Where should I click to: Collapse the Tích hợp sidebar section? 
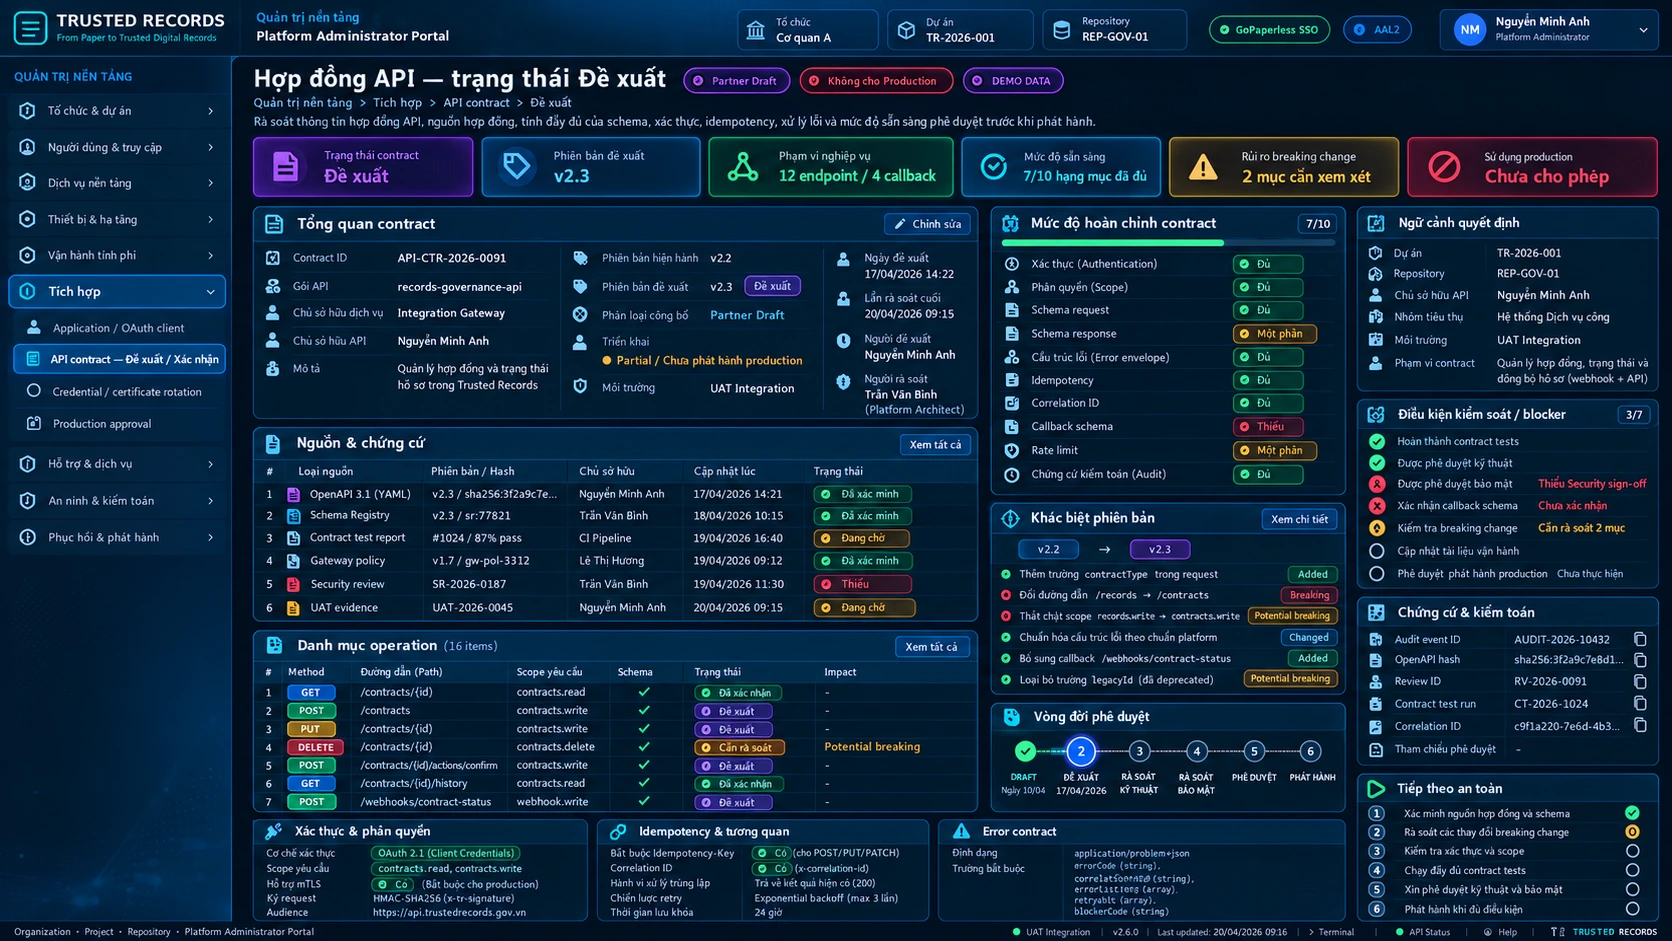[117, 291]
